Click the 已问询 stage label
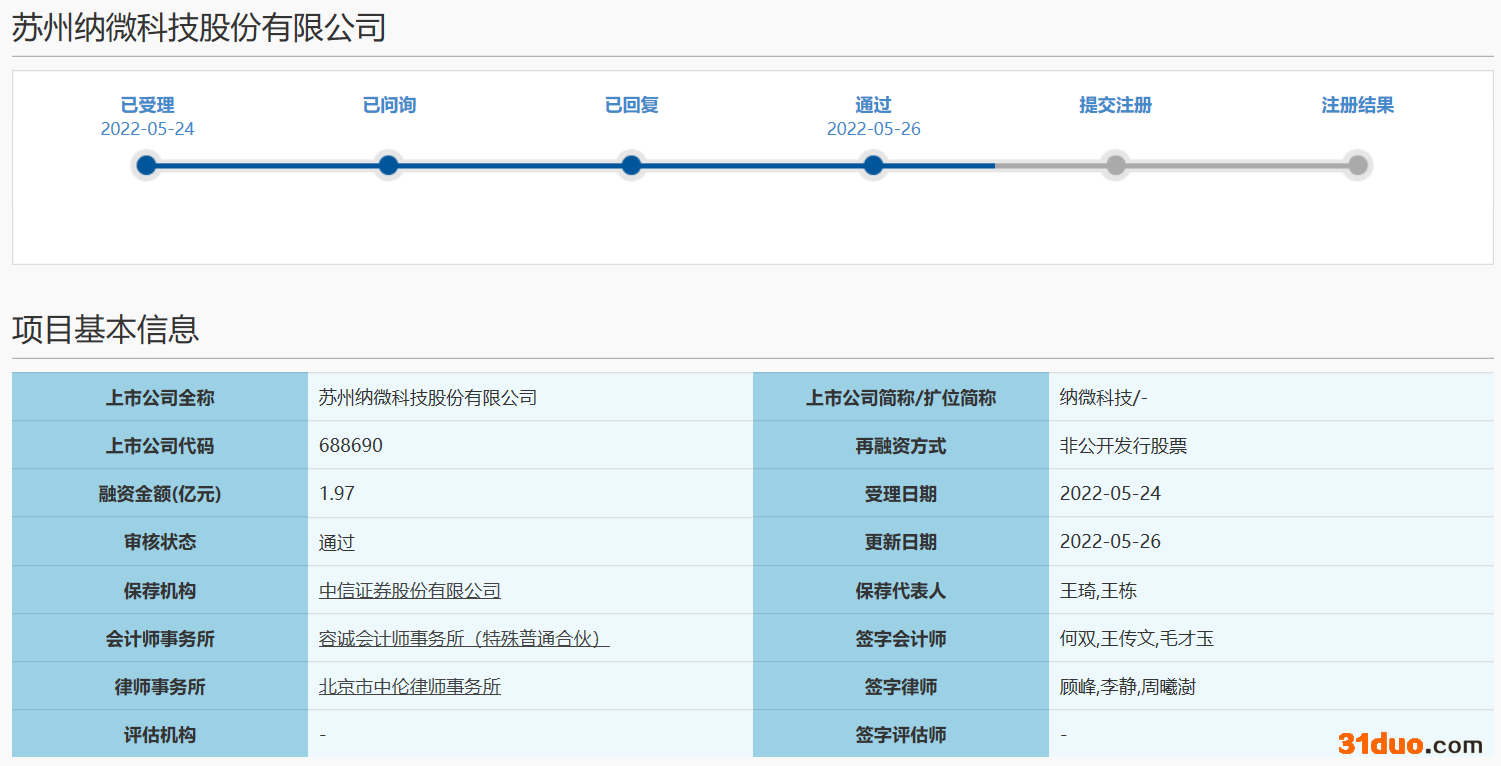This screenshot has width=1501, height=766. pos(389,105)
